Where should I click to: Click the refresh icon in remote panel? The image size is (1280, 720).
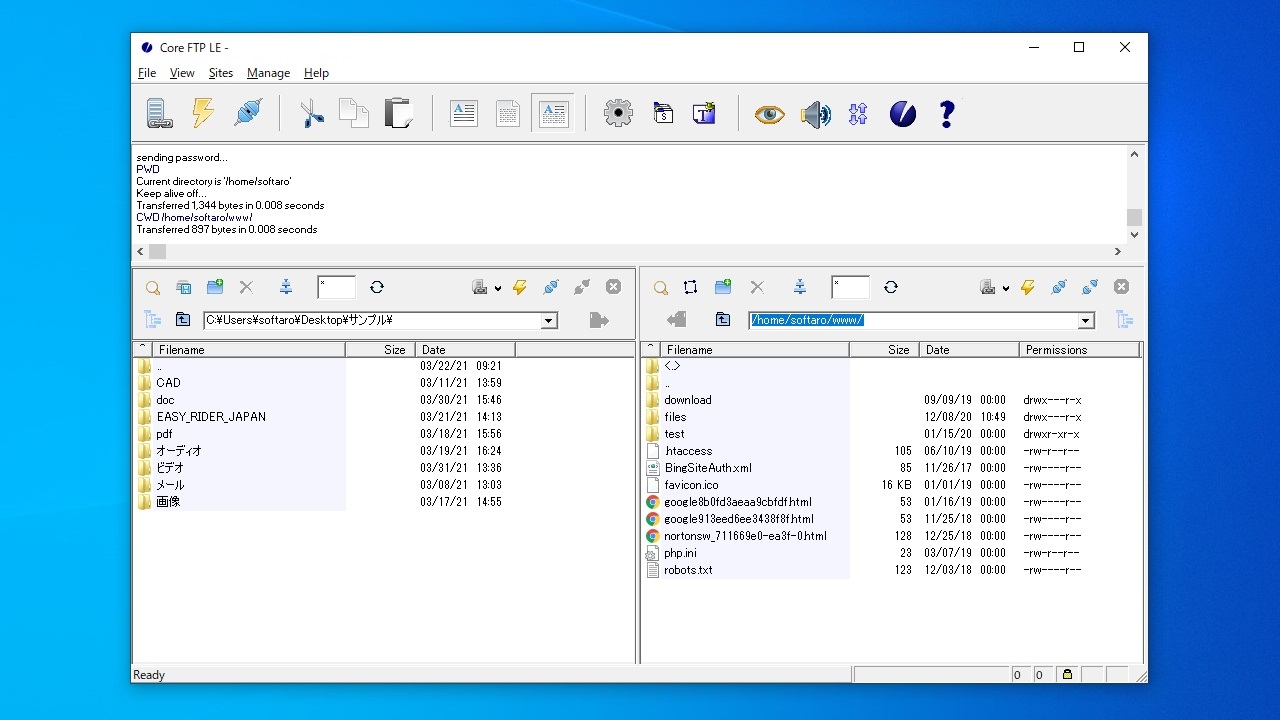tap(891, 287)
